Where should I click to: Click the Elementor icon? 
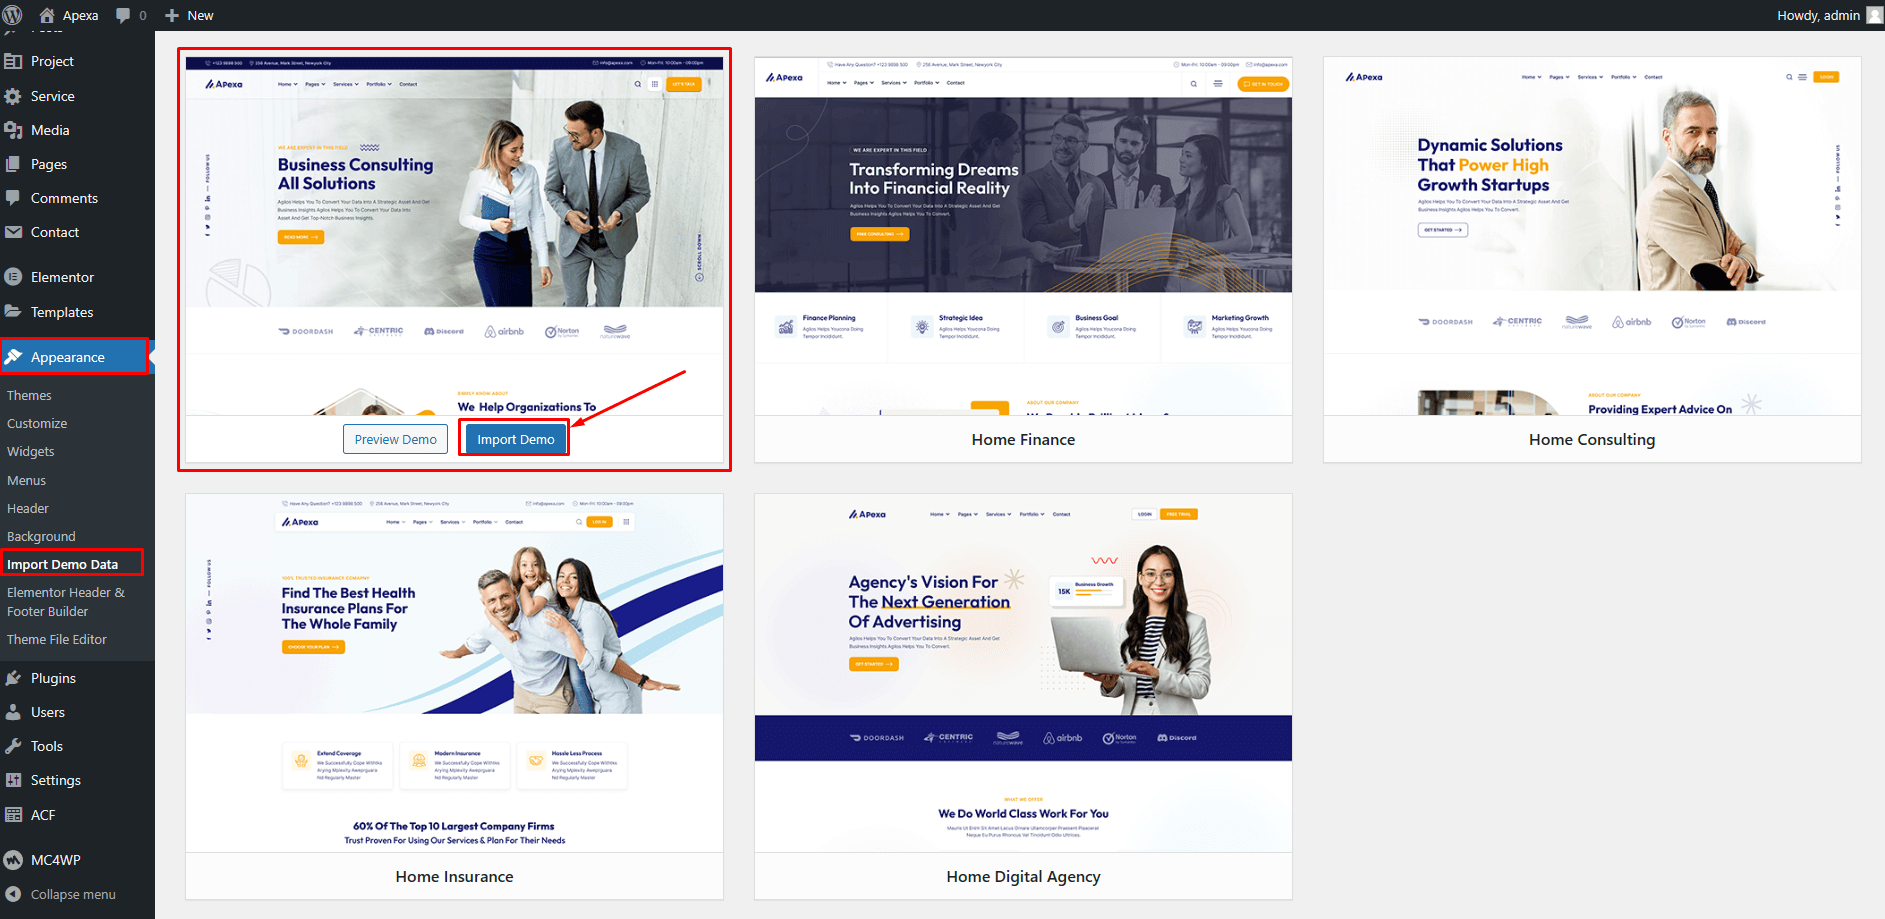(x=13, y=277)
